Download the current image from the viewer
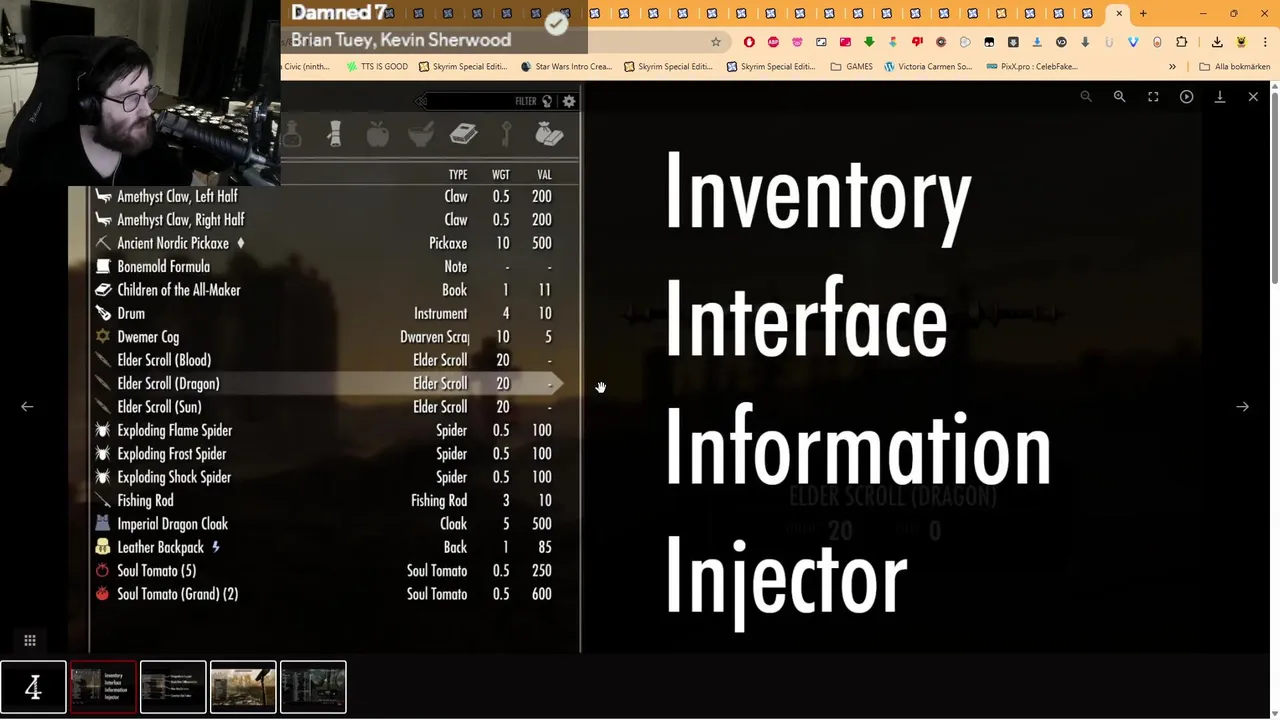Viewport: 1280px width, 720px height. pyautogui.click(x=1220, y=97)
